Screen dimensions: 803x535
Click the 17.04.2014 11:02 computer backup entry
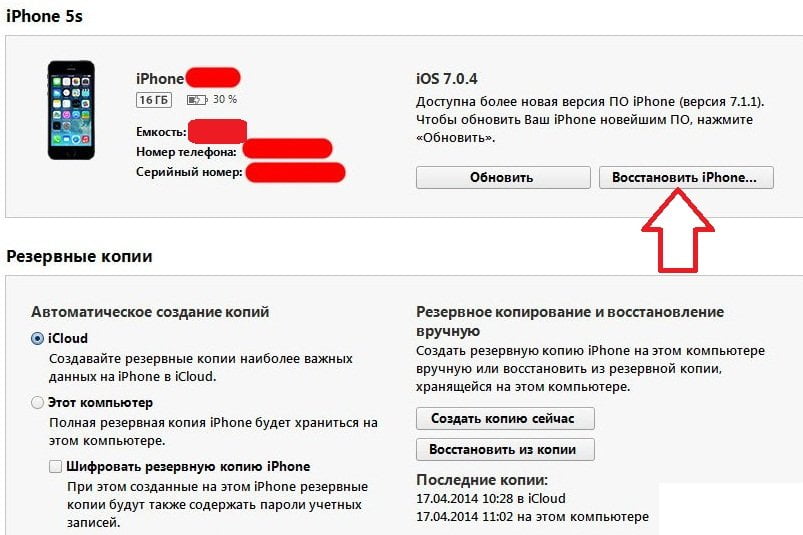[532, 517]
